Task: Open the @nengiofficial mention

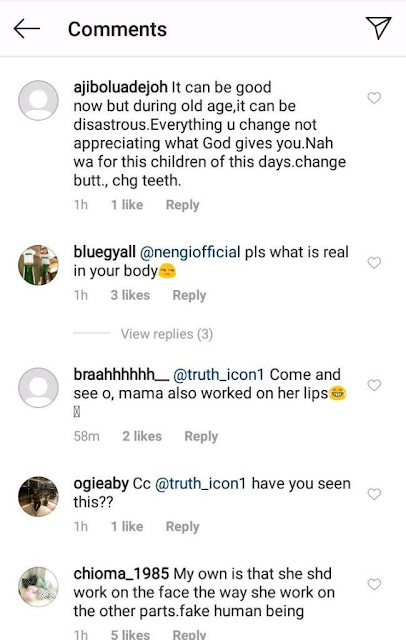Action: coord(190,252)
